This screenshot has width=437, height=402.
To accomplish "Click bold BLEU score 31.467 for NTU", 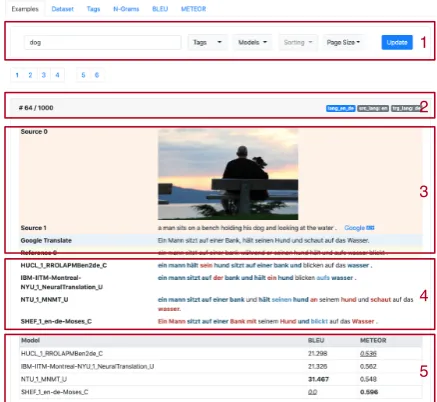I will 318,379.
